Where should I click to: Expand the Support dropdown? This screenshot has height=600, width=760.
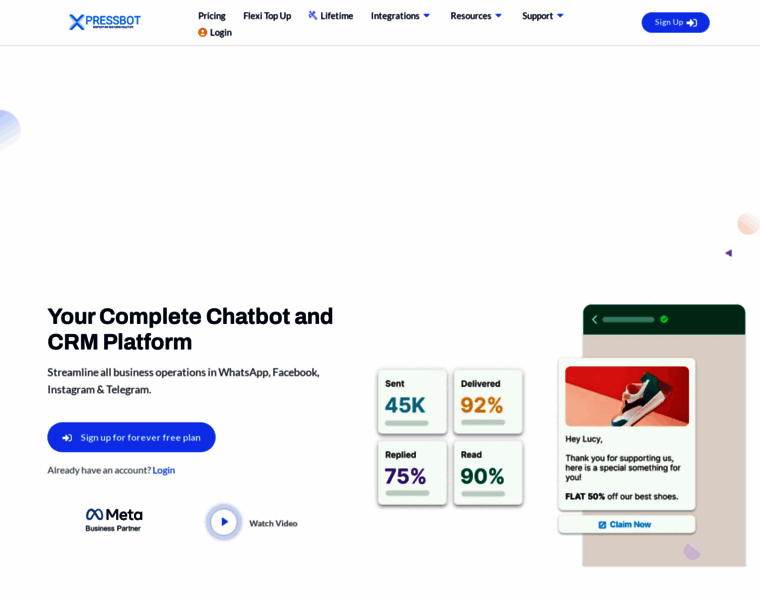point(543,16)
